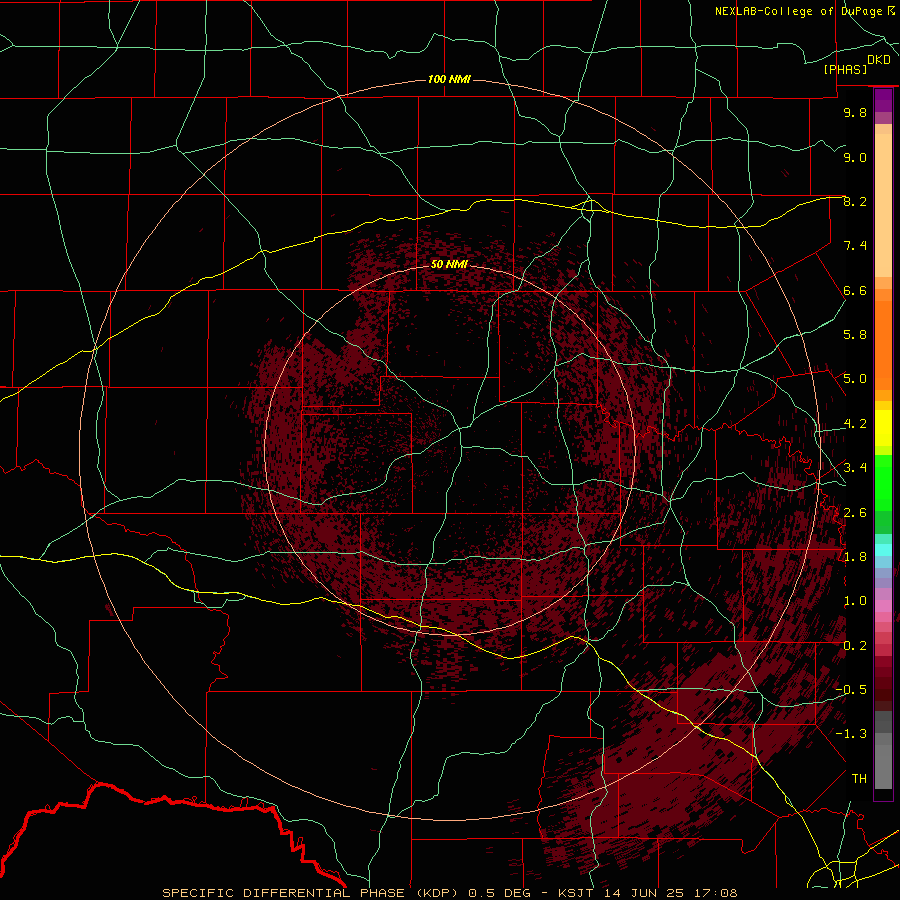The width and height of the screenshot is (900, 900).
Task: Click the 5.0 legend value
Action: pos(855,379)
